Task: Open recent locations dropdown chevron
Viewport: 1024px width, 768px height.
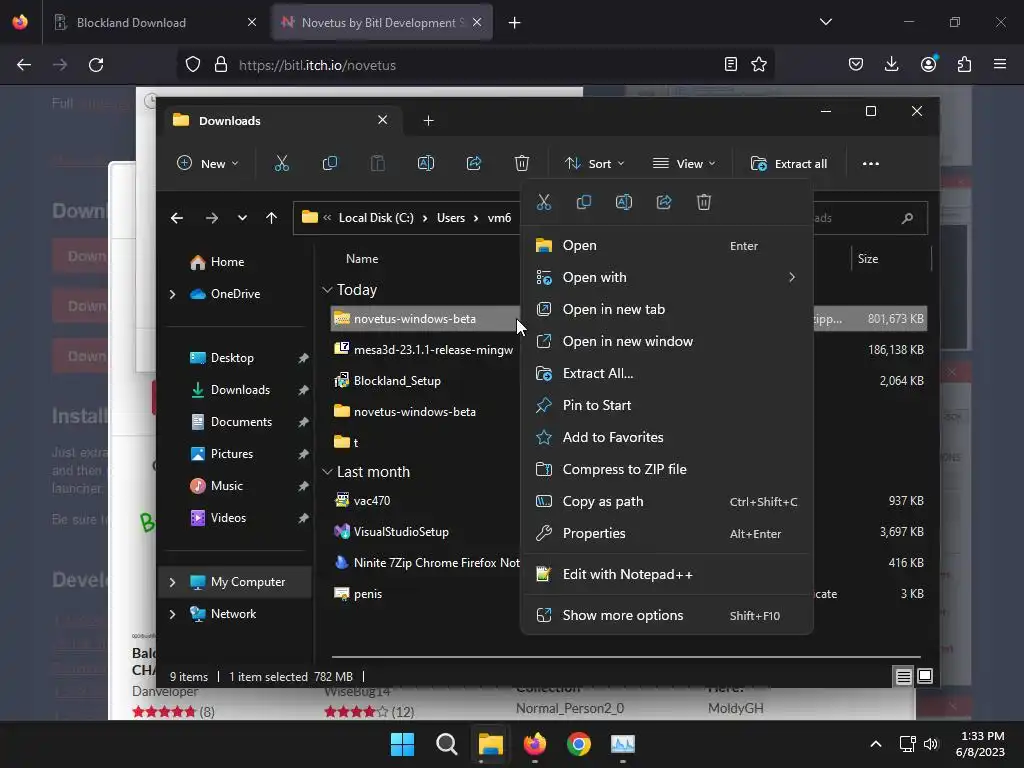Action: click(242, 218)
